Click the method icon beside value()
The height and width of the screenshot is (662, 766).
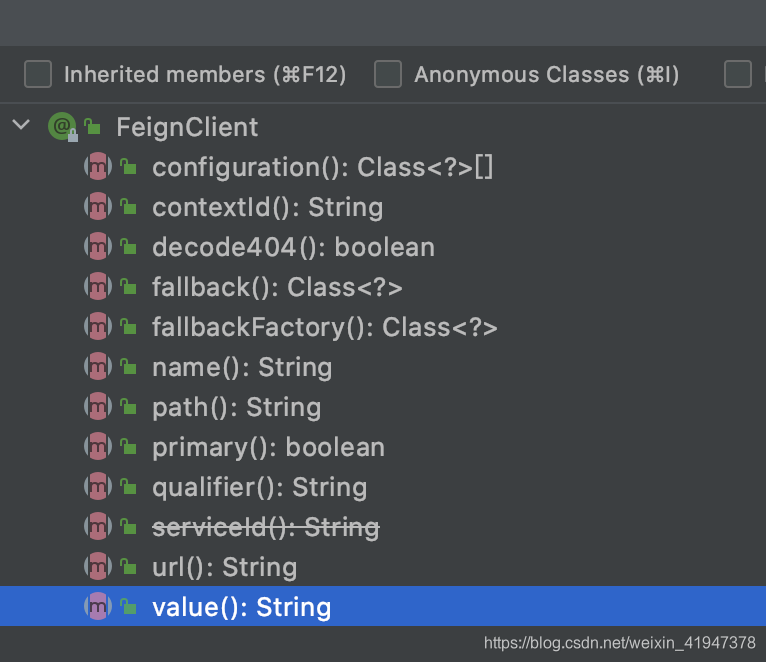pos(98,606)
